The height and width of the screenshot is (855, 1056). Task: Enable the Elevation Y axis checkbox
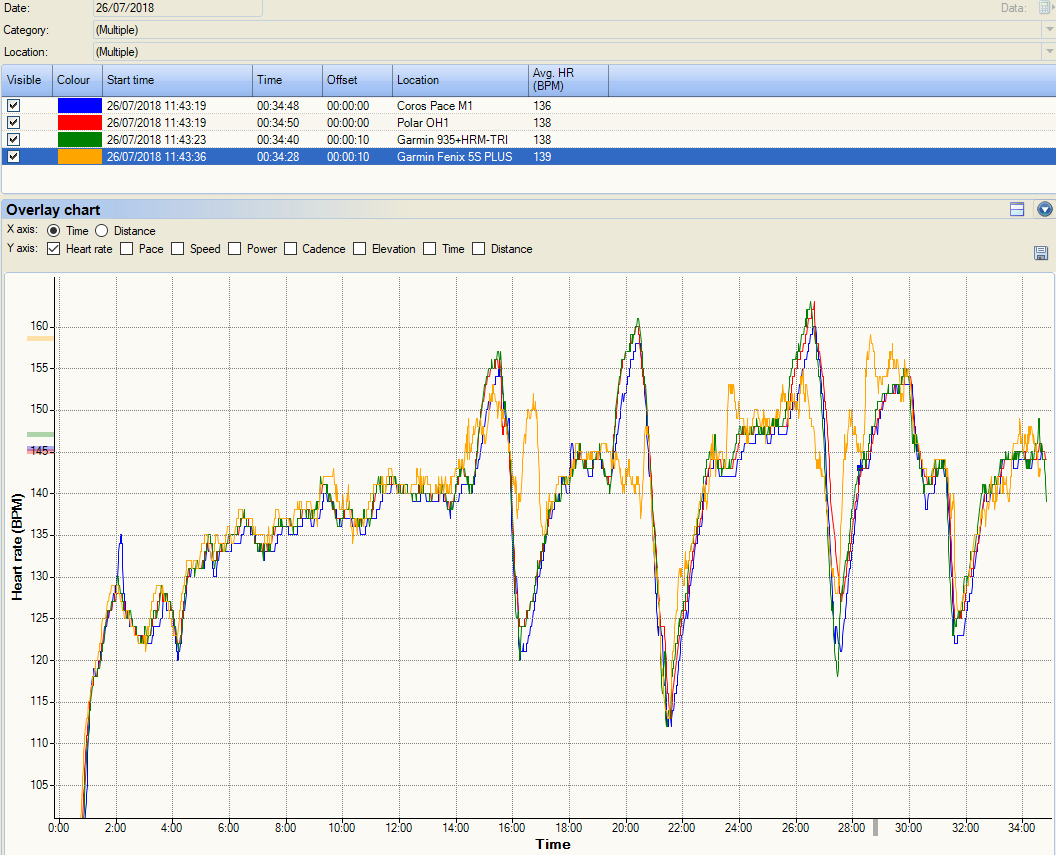pyautogui.click(x=360, y=249)
